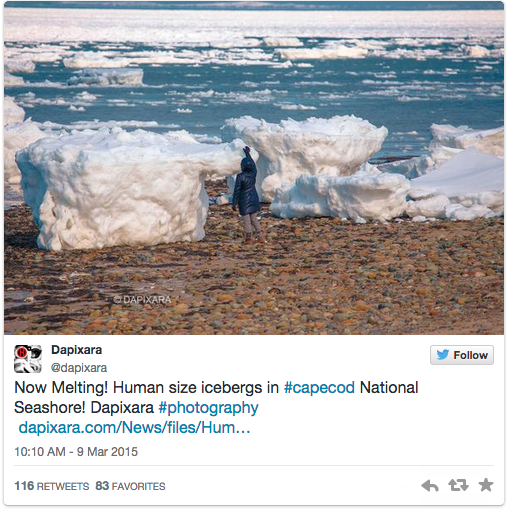Screen dimensions: 508x510
Task: Visit the dapixara.com/News/files link
Action: (134, 427)
